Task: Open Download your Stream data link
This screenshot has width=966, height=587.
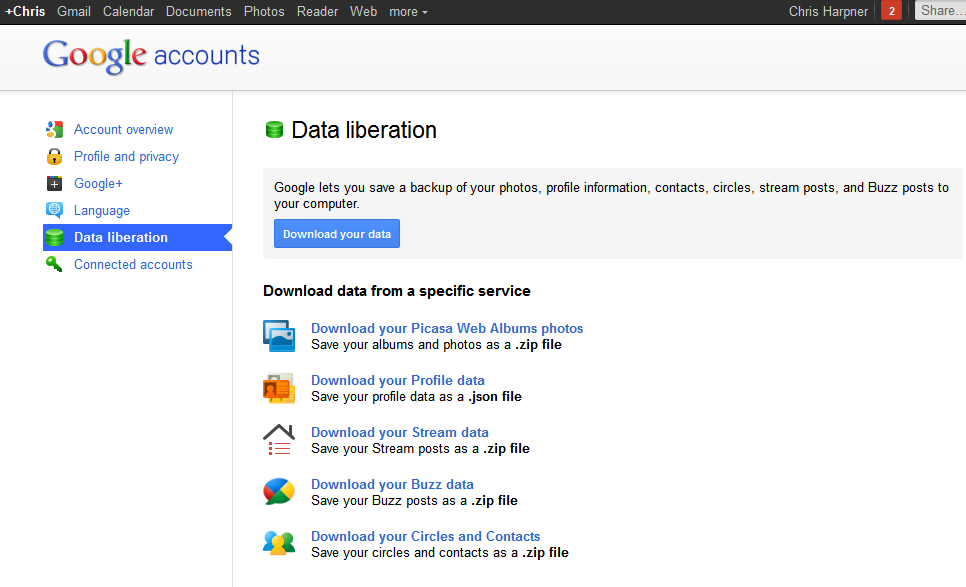Action: pos(399,432)
